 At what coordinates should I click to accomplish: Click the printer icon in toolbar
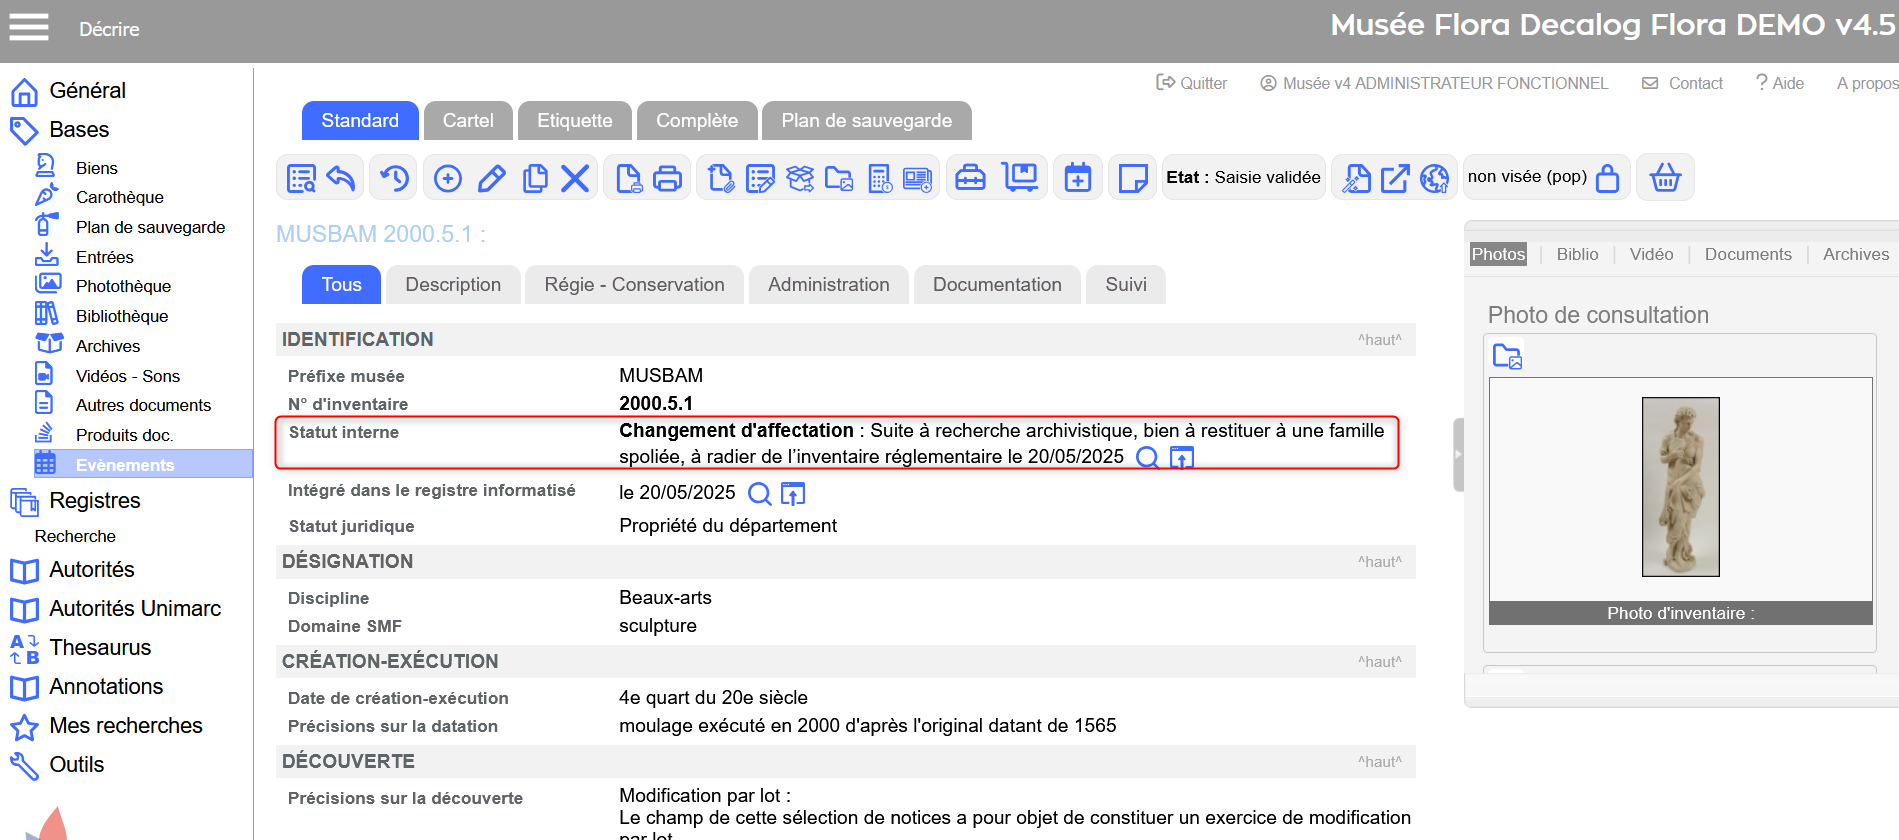(x=667, y=179)
